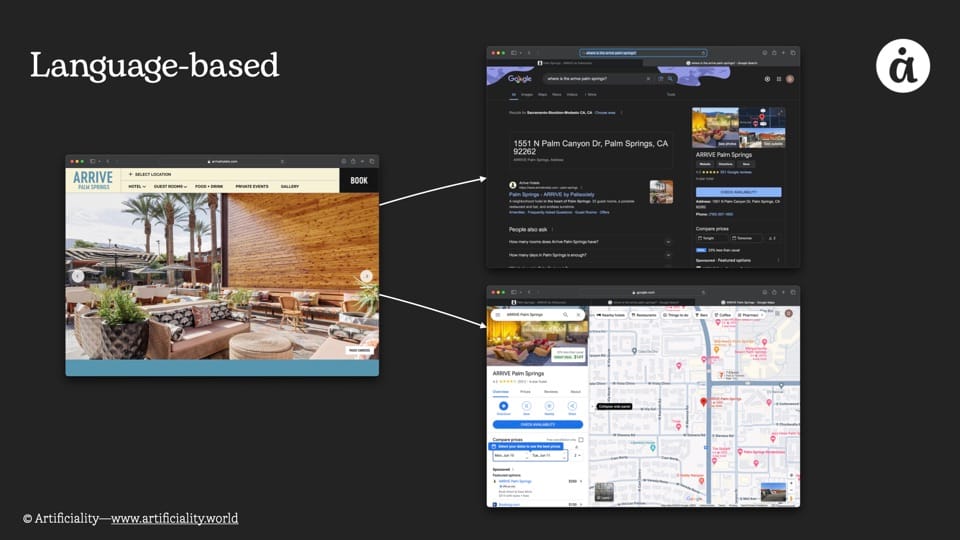The height and width of the screenshot is (540, 960).
Task: Click the Directions icon in Maps panel
Action: 503,406
